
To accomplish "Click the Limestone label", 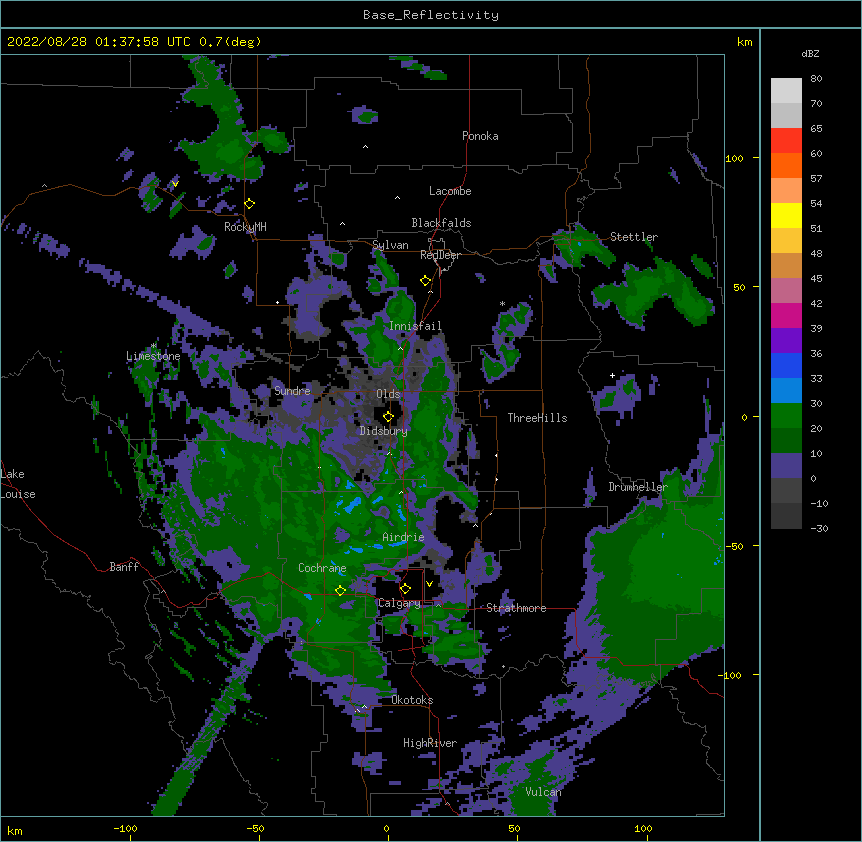I will [x=153, y=356].
